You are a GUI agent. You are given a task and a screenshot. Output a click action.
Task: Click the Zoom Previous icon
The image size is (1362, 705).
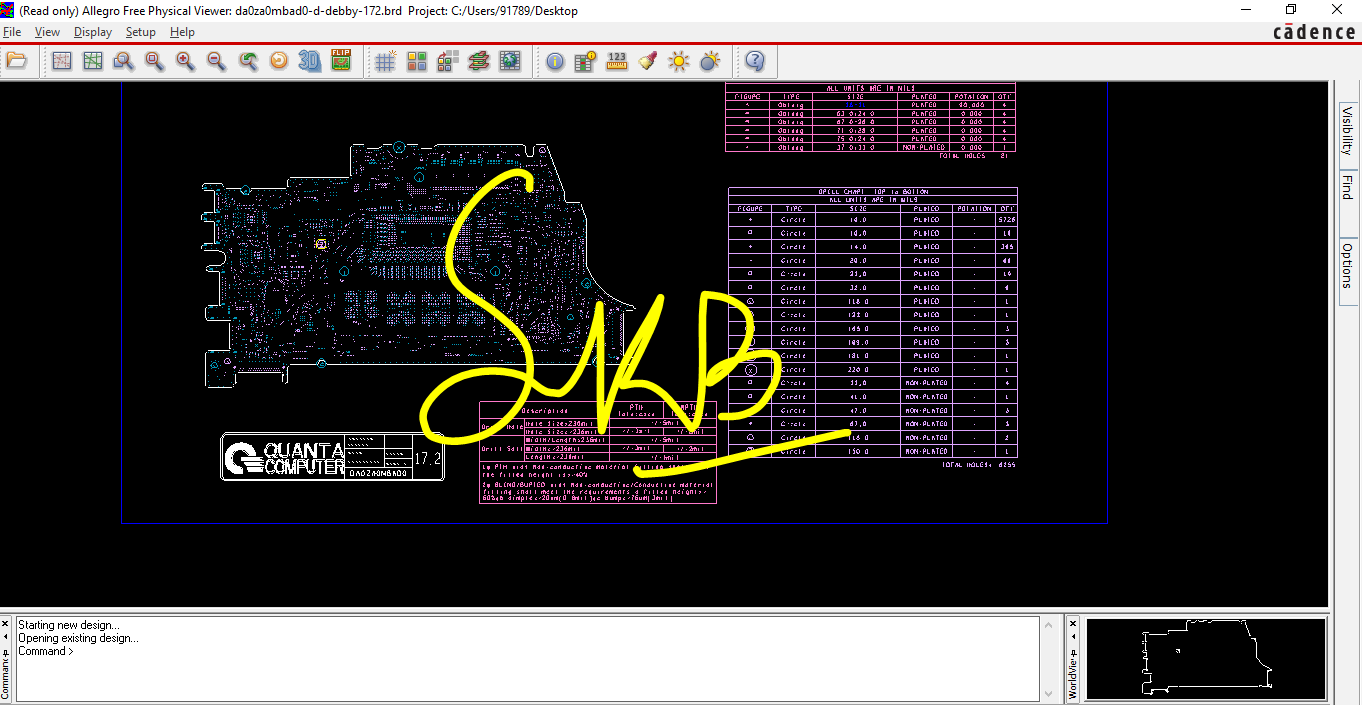coord(248,61)
